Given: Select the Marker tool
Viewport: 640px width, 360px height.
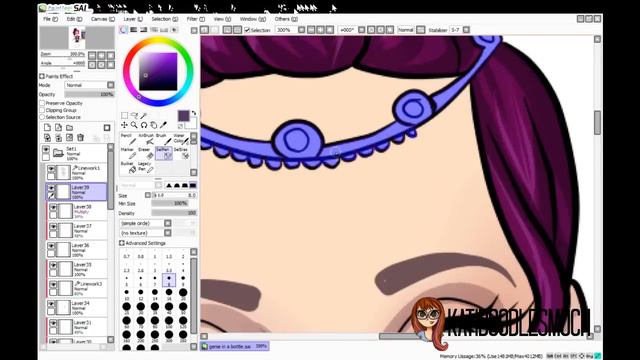Looking at the screenshot, I should [128, 153].
